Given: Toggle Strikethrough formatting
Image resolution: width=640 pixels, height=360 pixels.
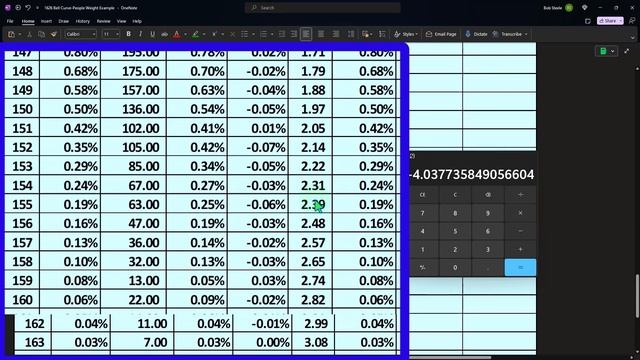Looking at the screenshot, I should click(164, 34).
